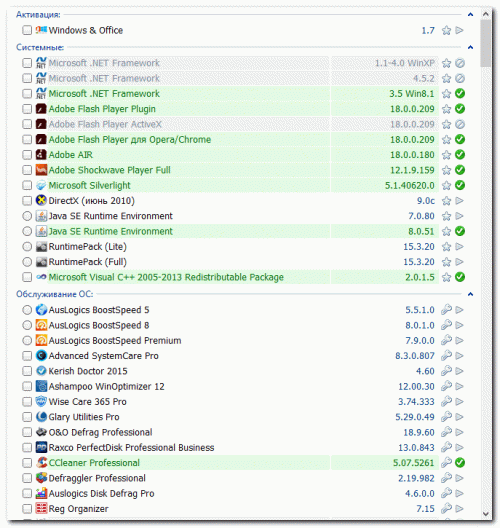Click version 13.0.843 of Raxco PerfectDisk

click(x=416, y=448)
